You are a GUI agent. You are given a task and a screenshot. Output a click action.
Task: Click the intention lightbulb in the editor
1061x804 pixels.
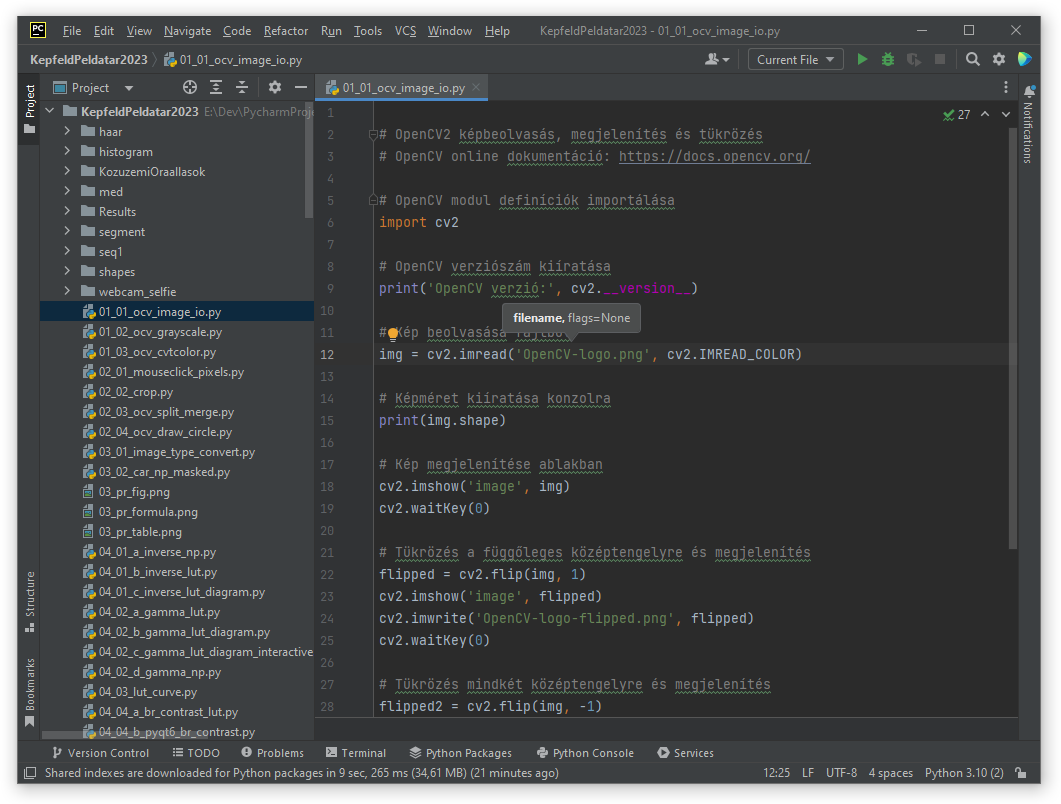click(x=393, y=333)
